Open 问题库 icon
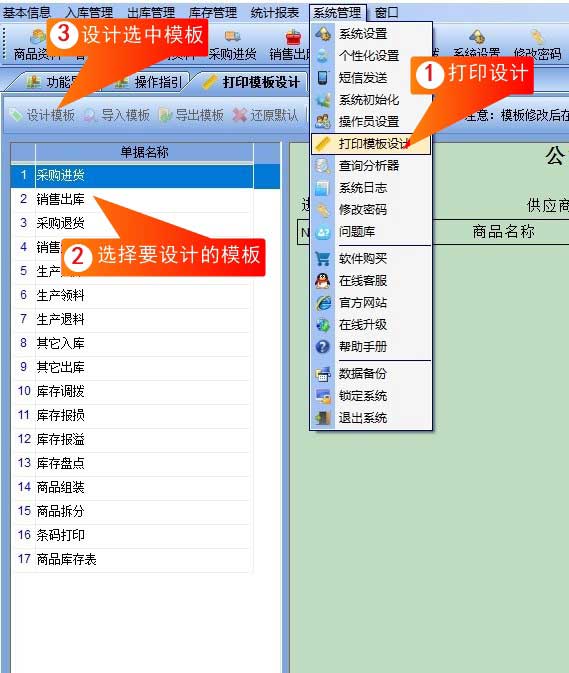This screenshot has height=673, width=569. click(x=322, y=232)
